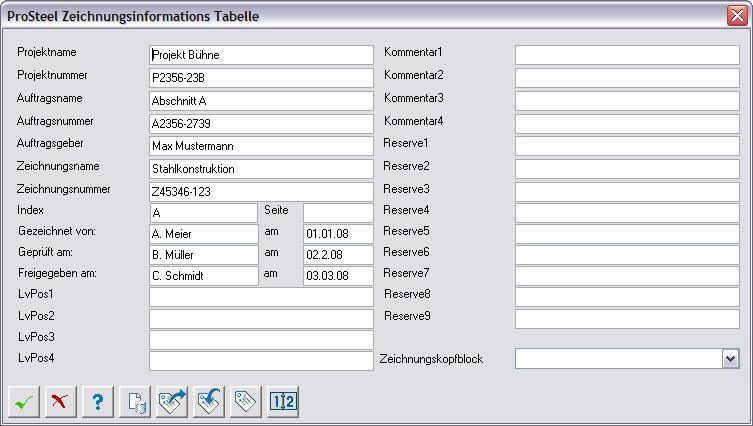Screen dimensions: 753x426
Task: Select the Auftragsname field Abschnitt A
Action: pos(261,101)
